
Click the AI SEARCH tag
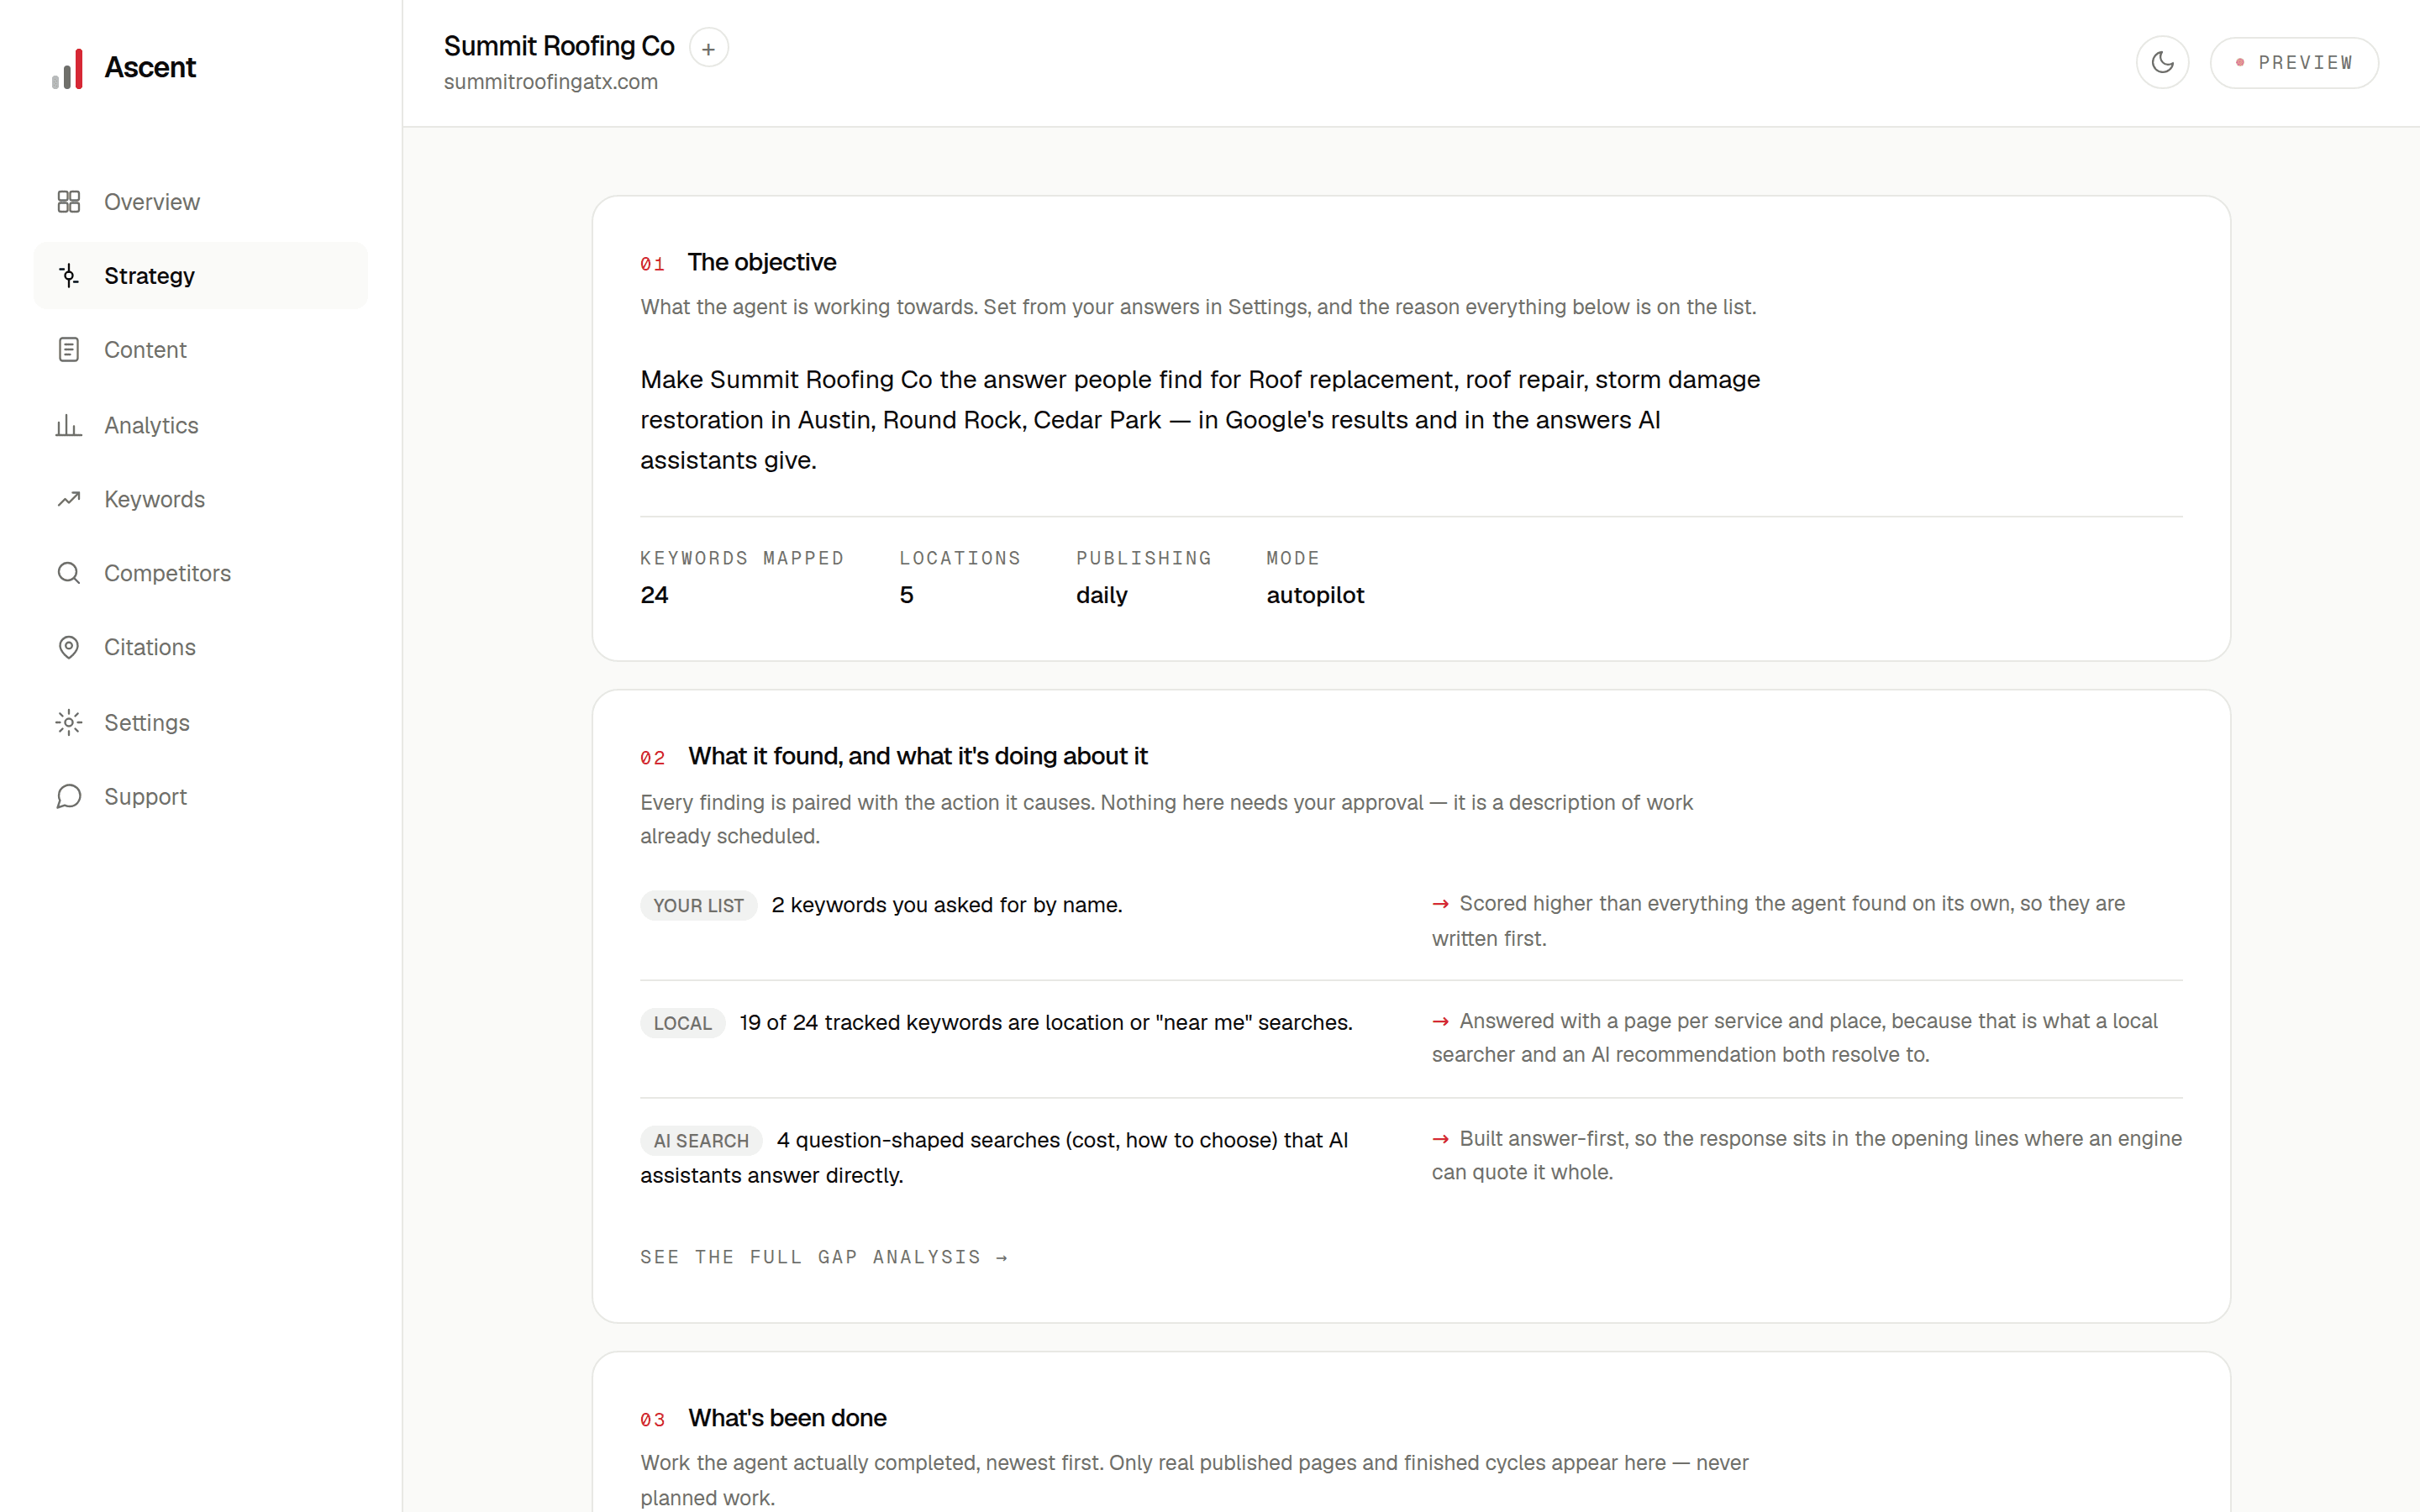tap(701, 1141)
